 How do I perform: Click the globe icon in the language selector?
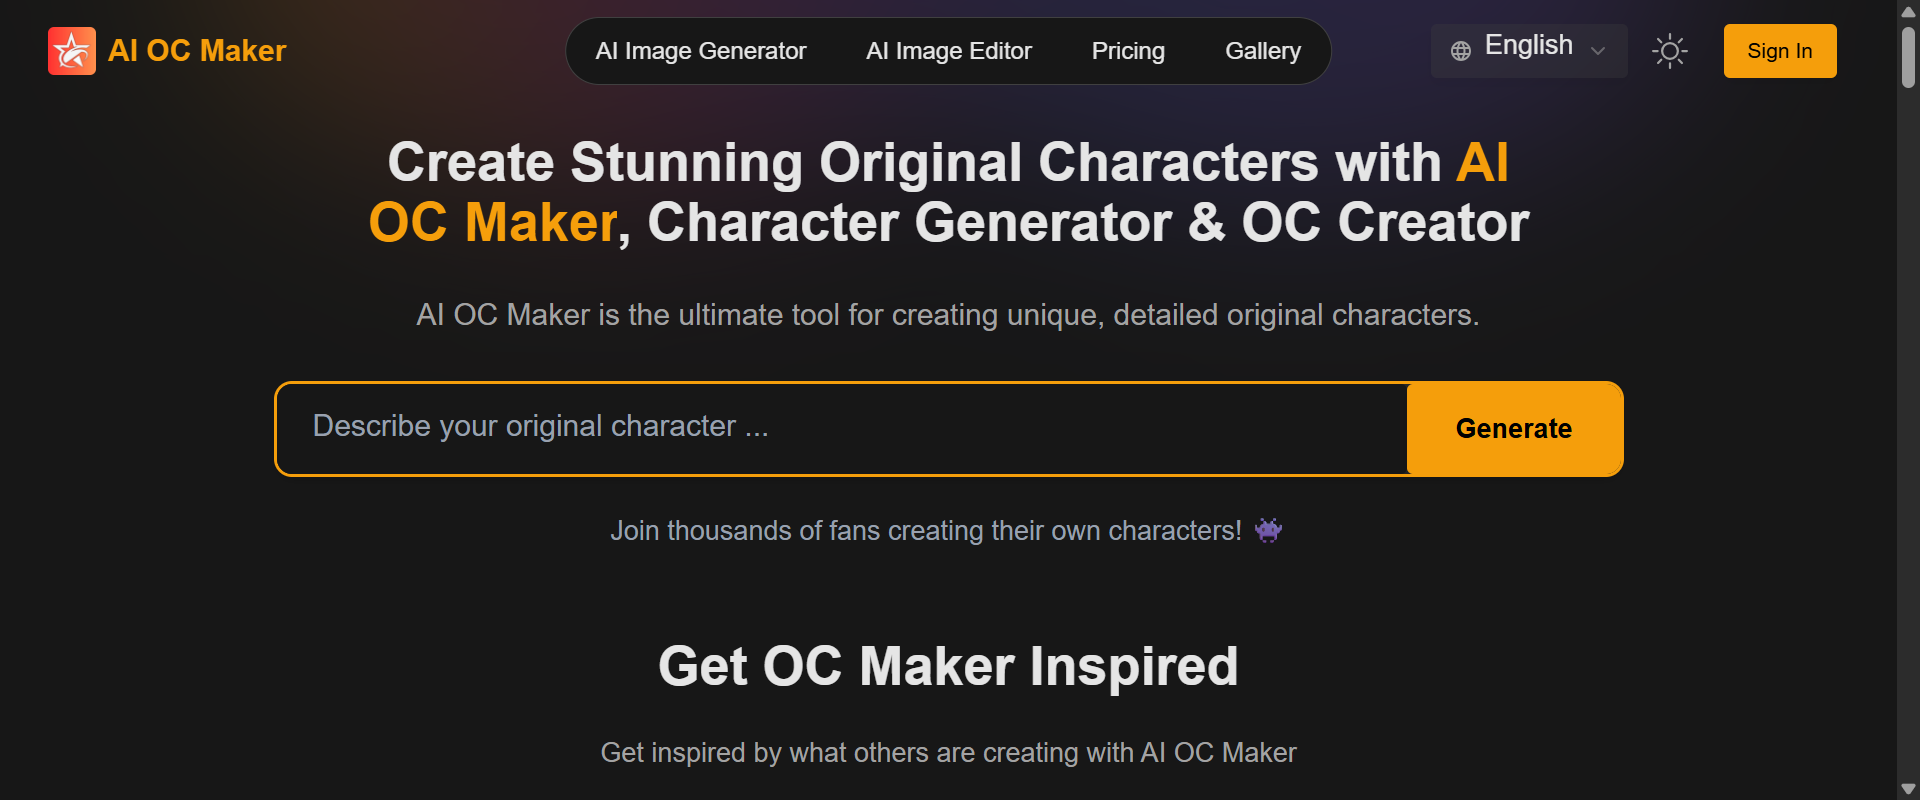(1462, 49)
